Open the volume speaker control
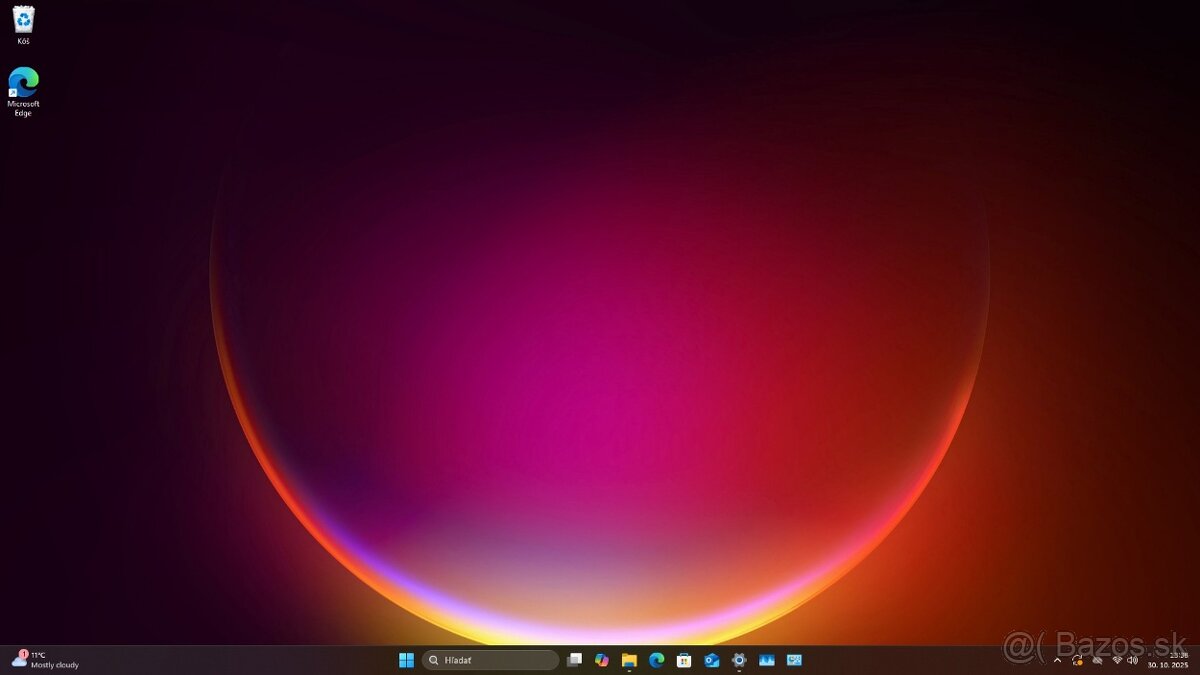This screenshot has height=675, width=1200. point(1133,660)
